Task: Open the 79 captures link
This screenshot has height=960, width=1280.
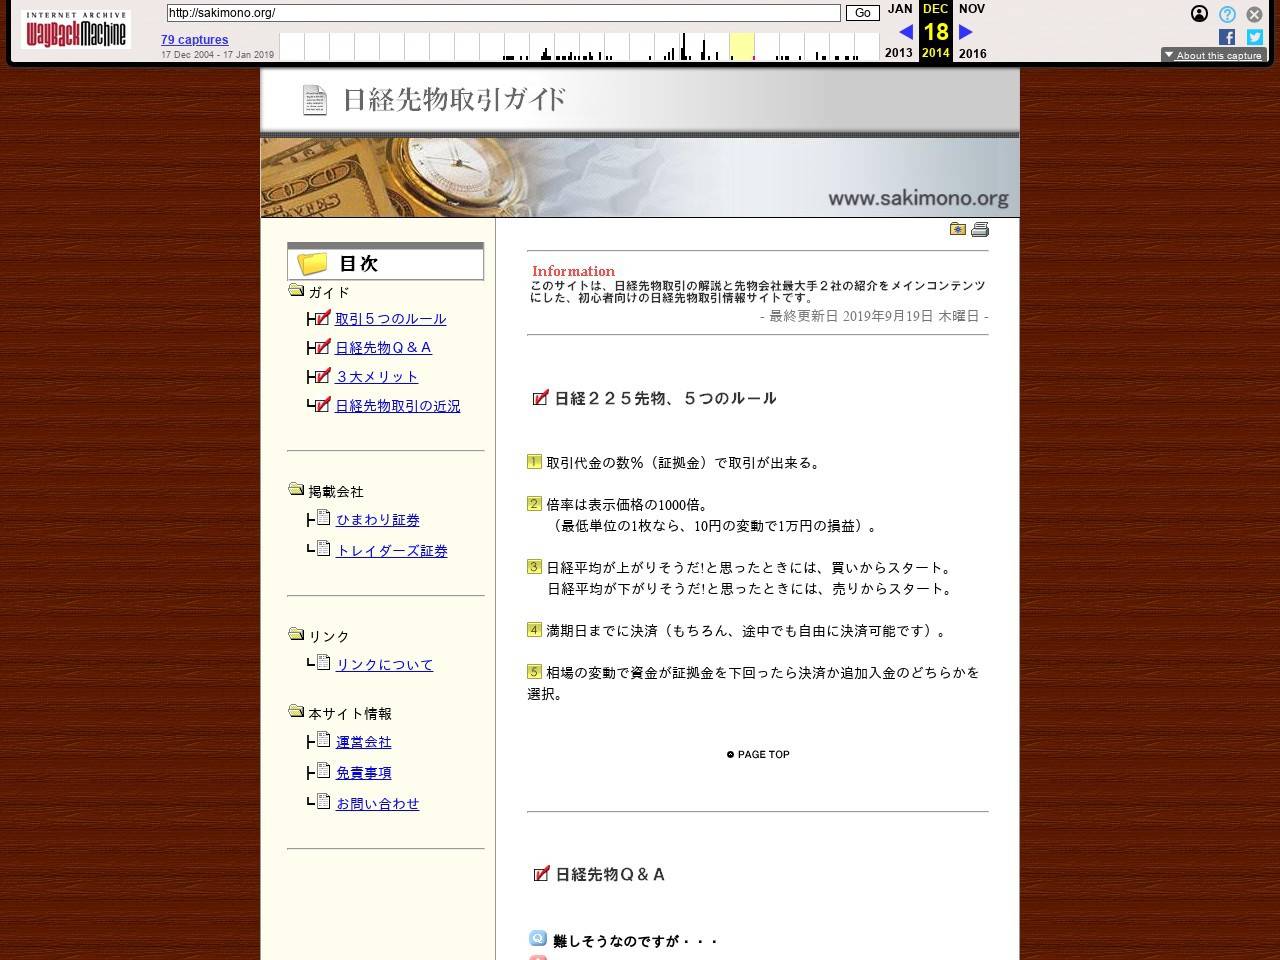Action: click(194, 40)
